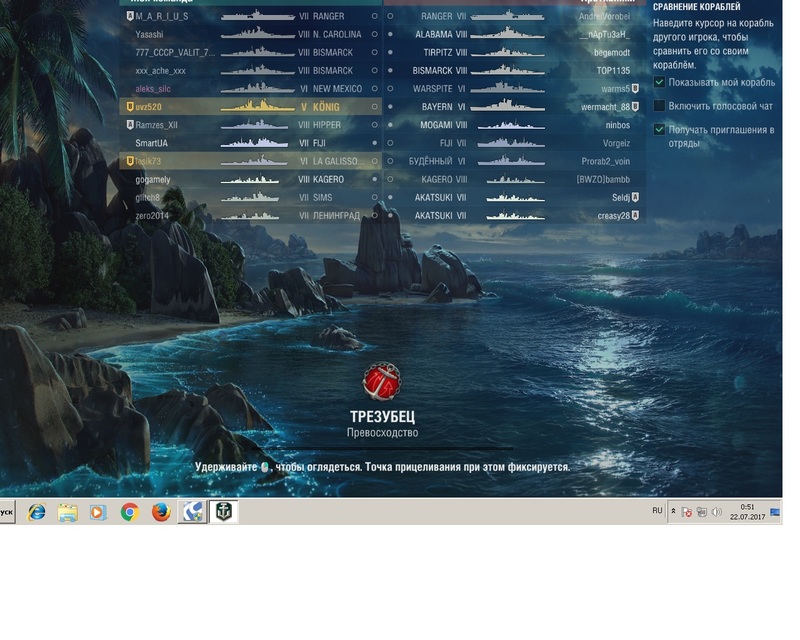Click the RU language indicator
The width and height of the screenshot is (800, 640).
click(657, 510)
